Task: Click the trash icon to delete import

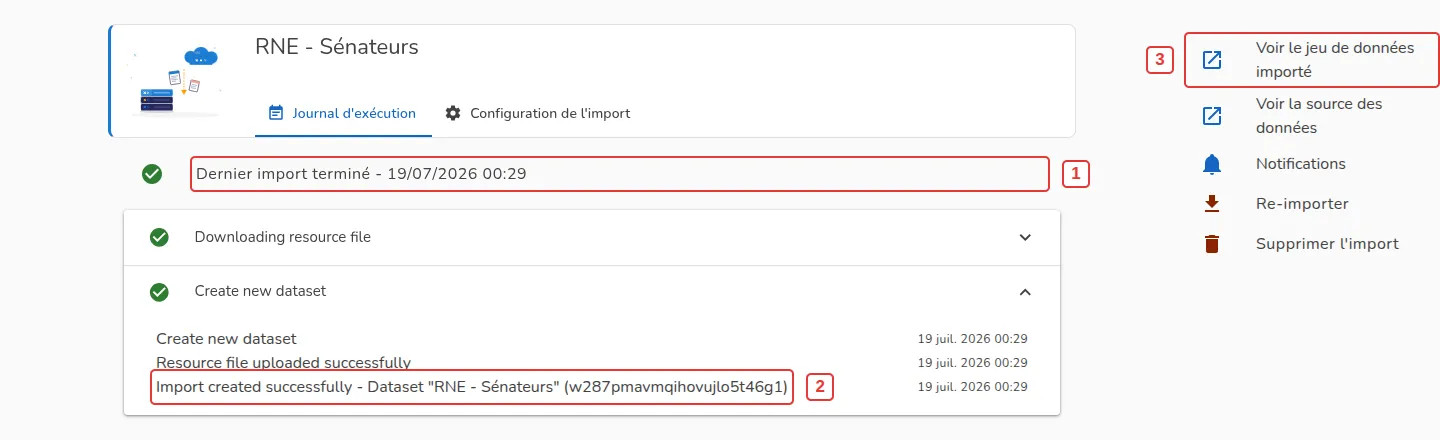Action: tap(1211, 244)
